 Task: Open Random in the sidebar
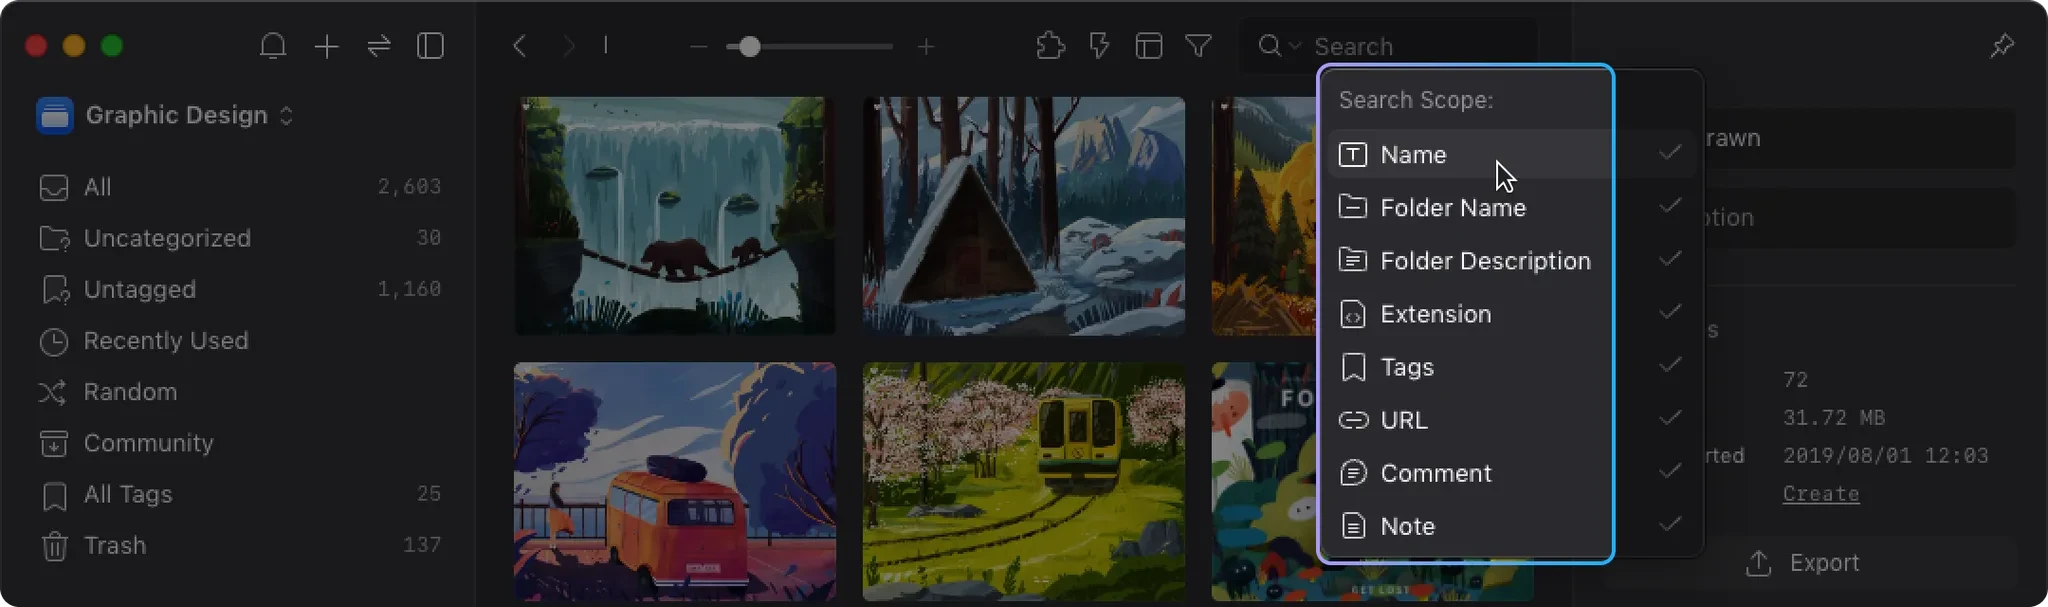[x=240, y=392]
